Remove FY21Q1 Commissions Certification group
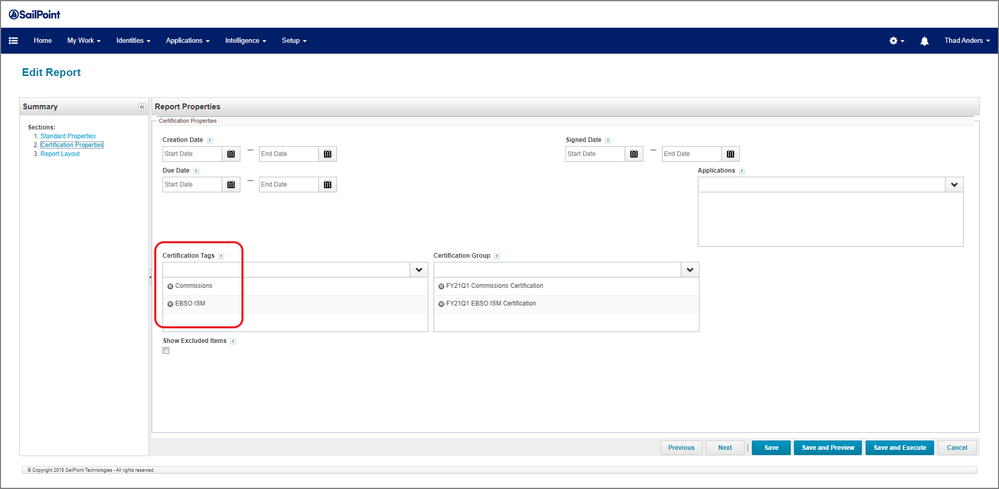Screen dimensions: 999x489 441,286
